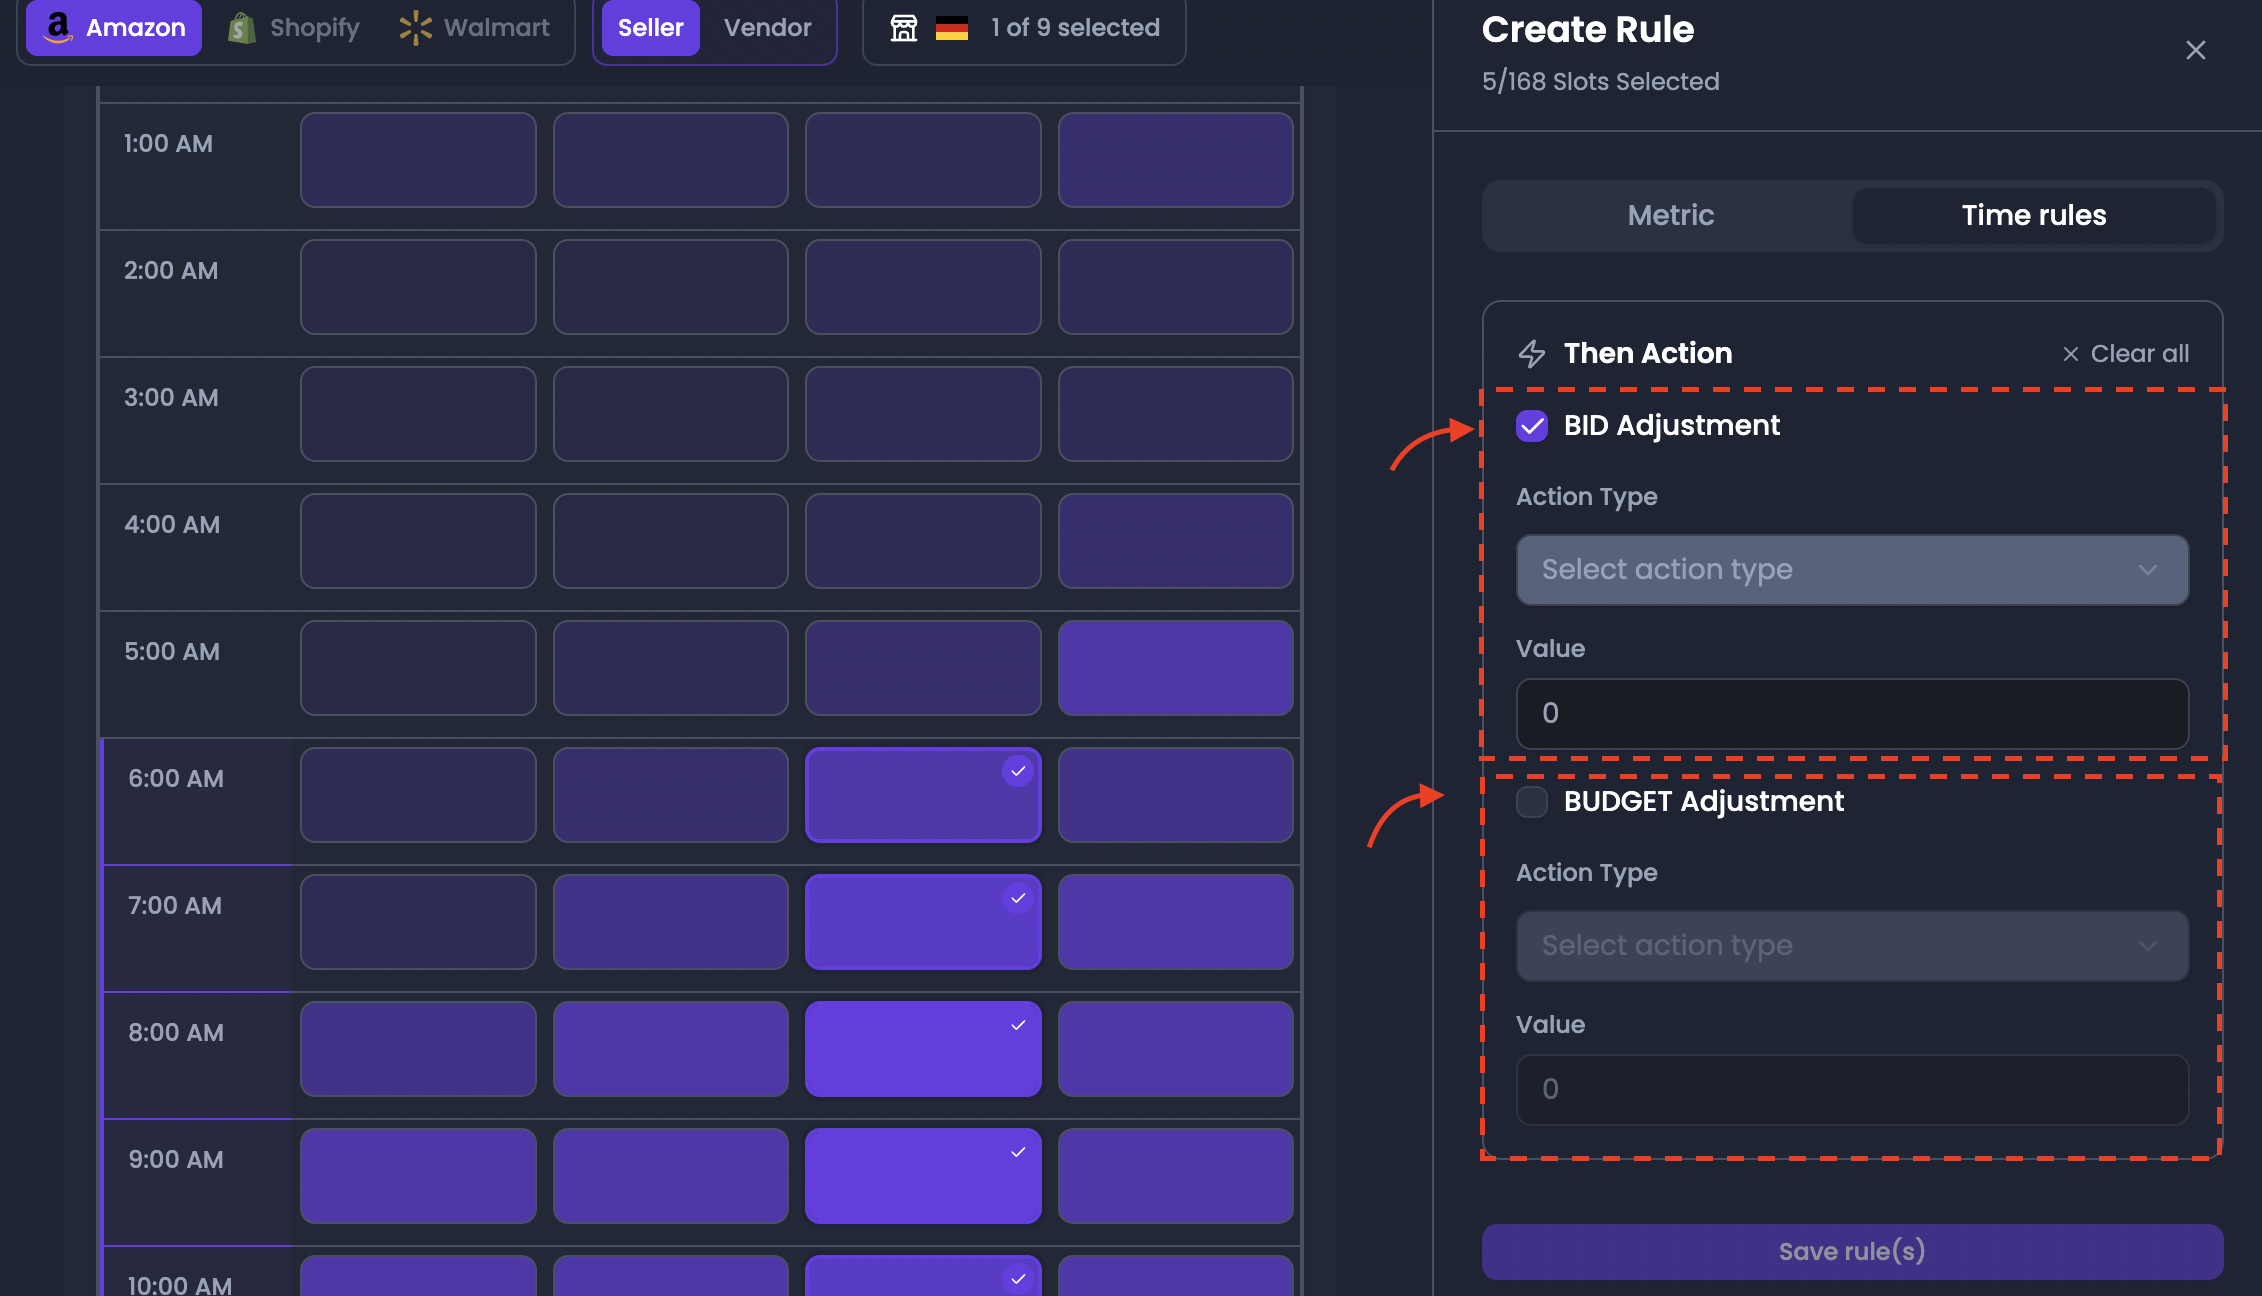Click the lightning bolt Then Action icon

[1532, 353]
